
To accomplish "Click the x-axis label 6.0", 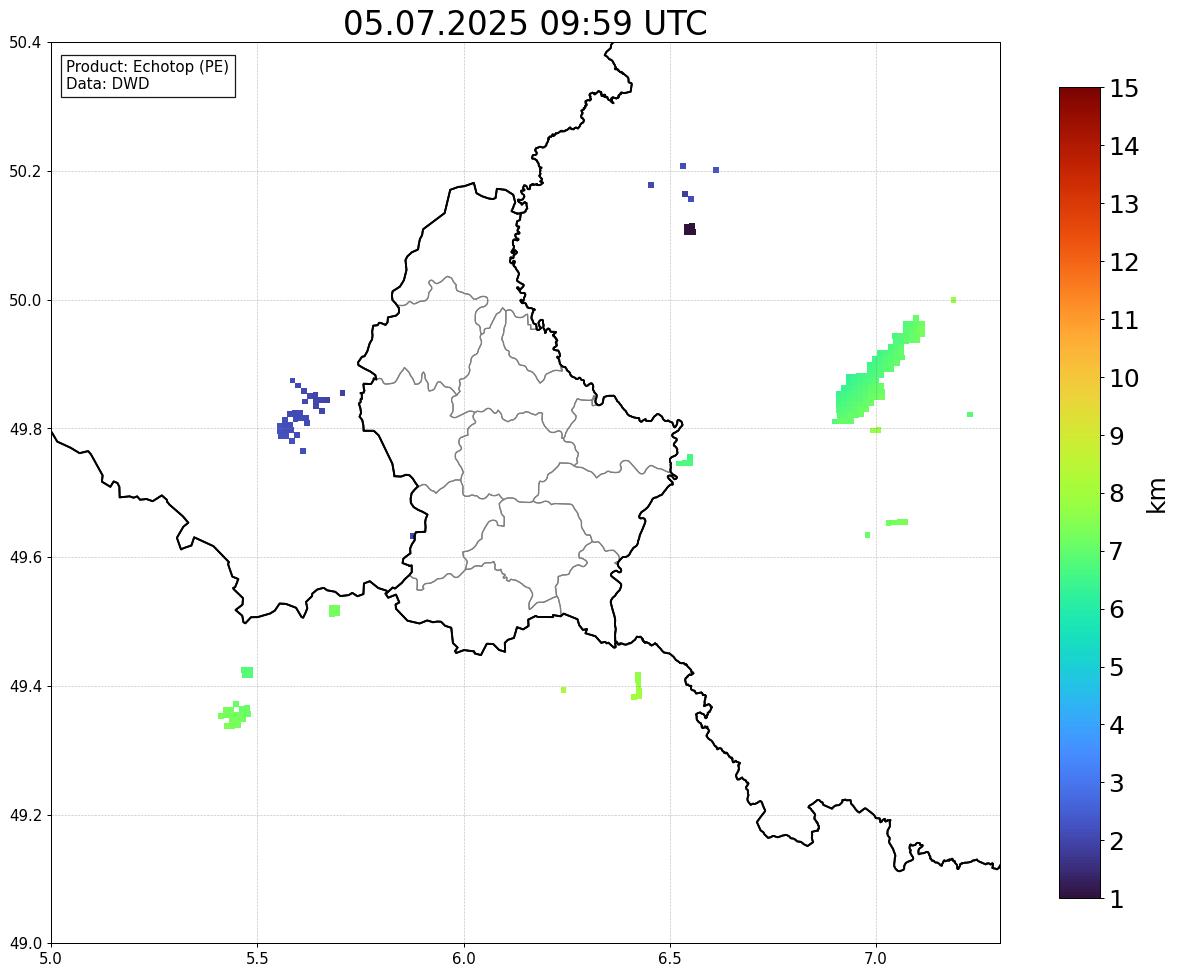I will 464,959.
